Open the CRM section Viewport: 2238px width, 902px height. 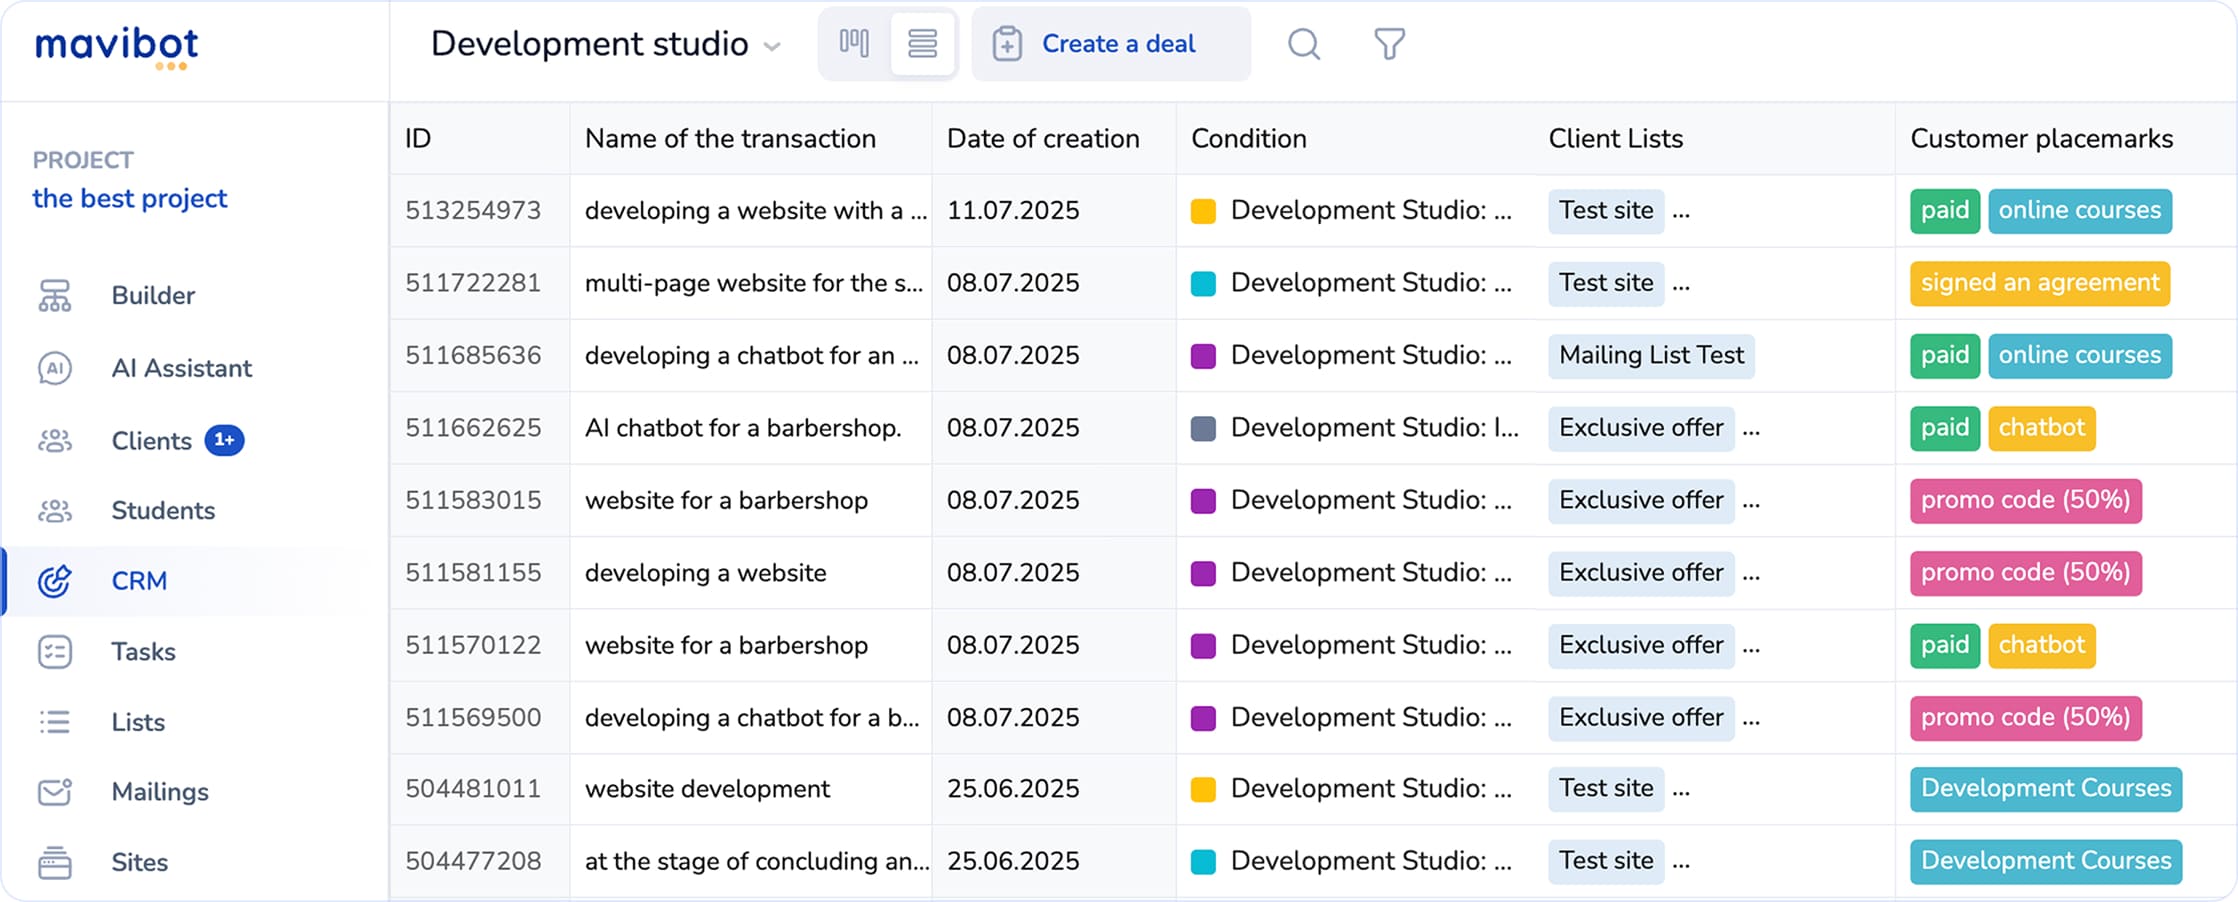point(139,581)
